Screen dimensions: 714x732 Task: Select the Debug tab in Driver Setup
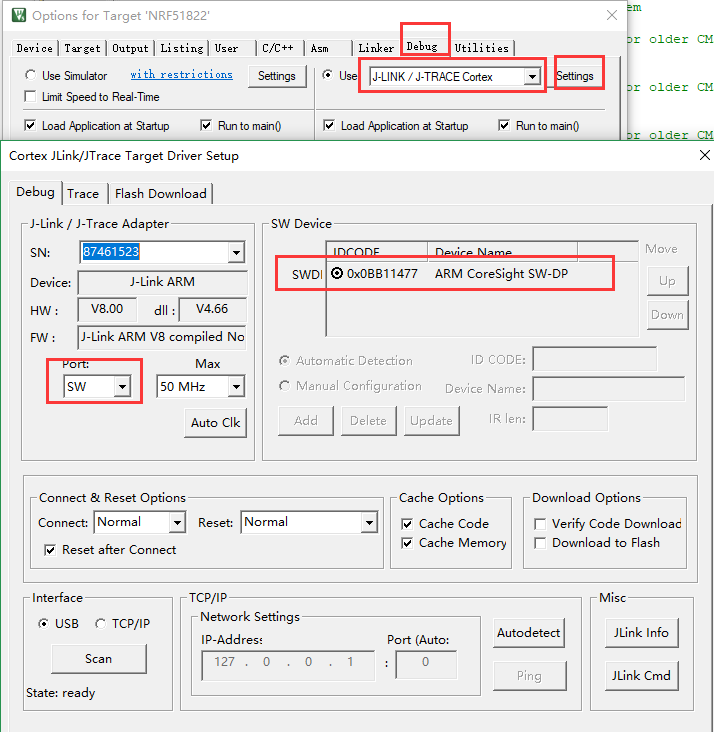pyautogui.click(x=35, y=192)
